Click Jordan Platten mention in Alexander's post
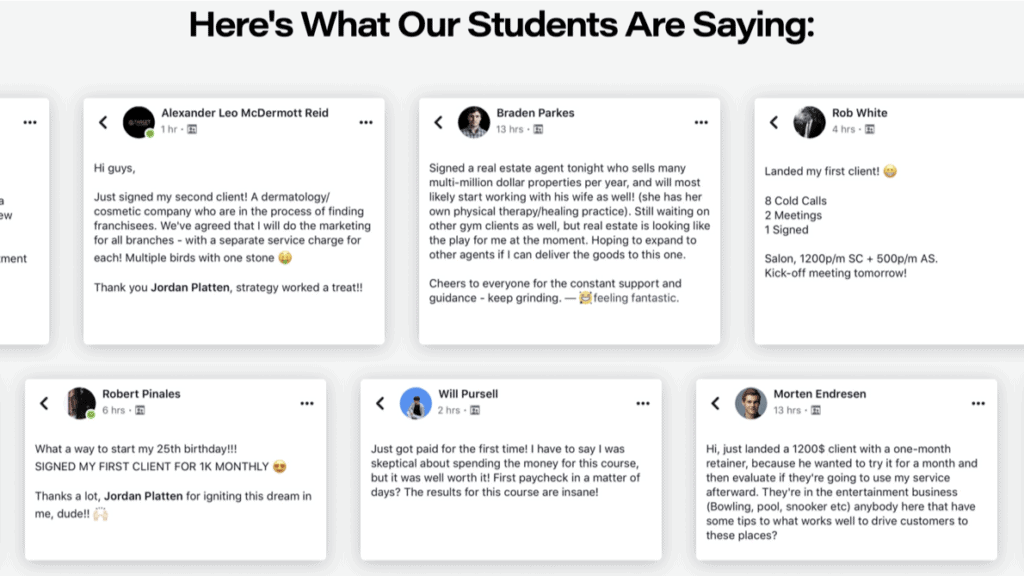1024x576 pixels. pyautogui.click(x=190, y=287)
